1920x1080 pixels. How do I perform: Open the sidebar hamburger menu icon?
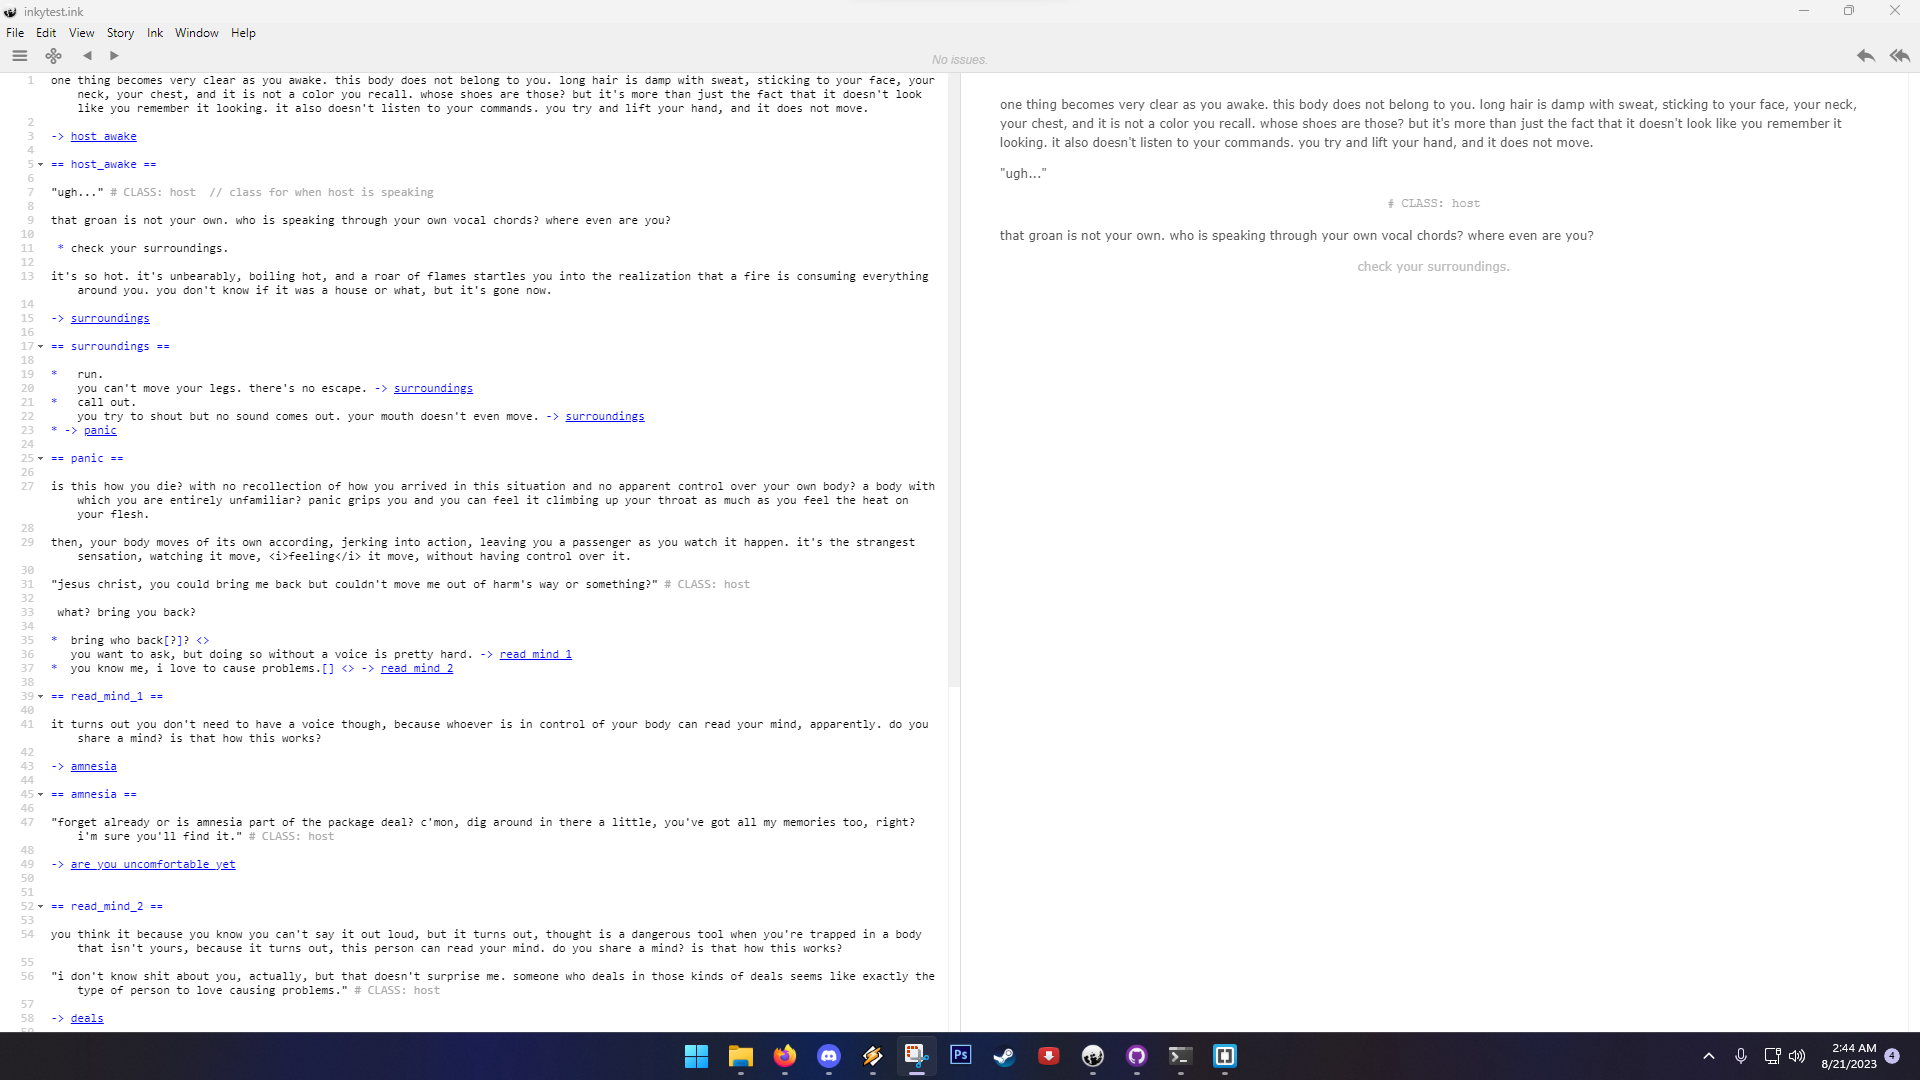(x=19, y=56)
